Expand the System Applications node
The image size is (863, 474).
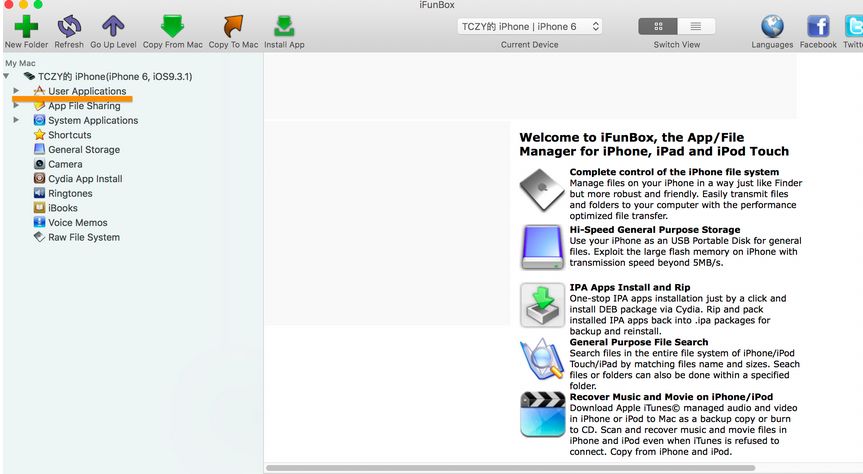tap(16, 119)
